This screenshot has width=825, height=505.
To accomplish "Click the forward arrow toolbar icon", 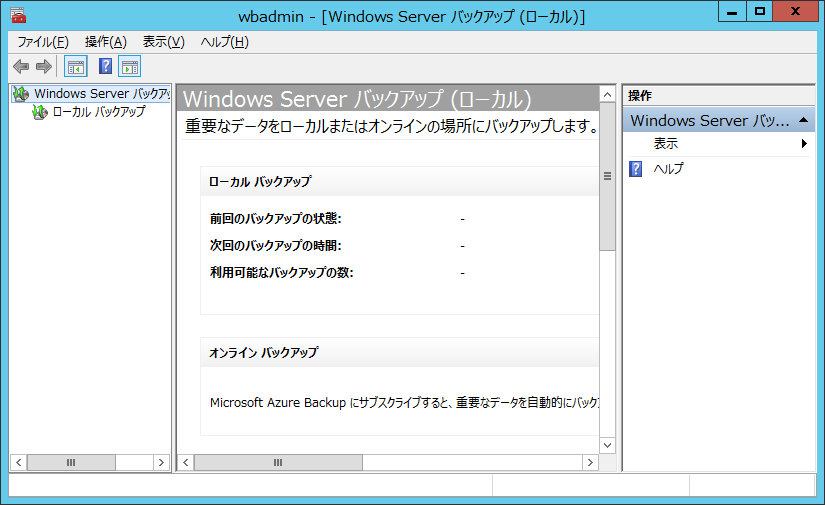I will point(43,67).
